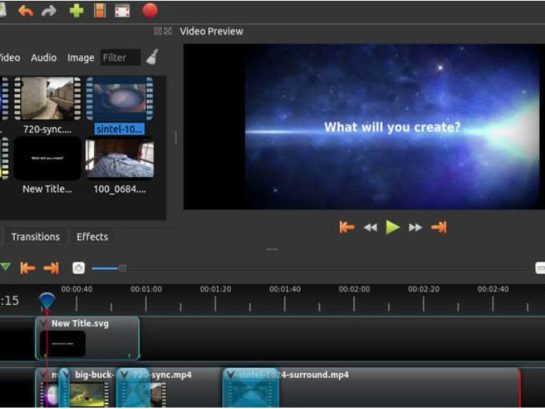Click the green Play button
This screenshot has width=545, height=409.
(393, 227)
